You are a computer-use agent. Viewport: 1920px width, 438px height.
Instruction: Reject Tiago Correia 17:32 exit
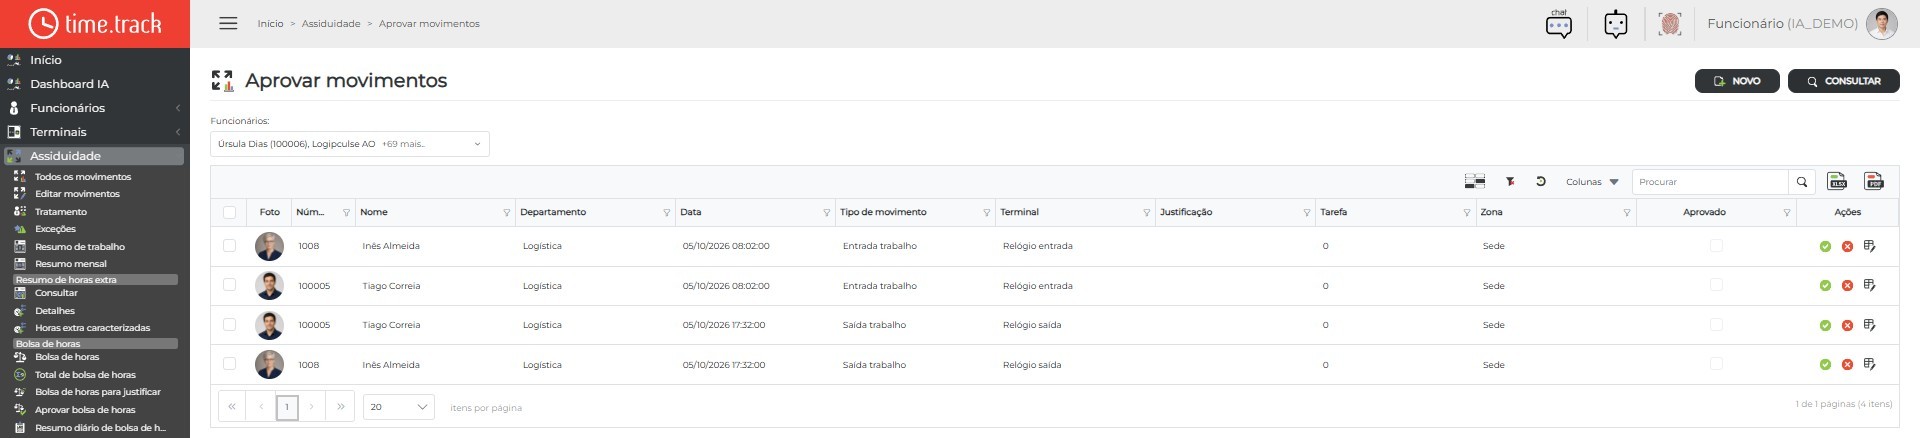click(x=1847, y=325)
